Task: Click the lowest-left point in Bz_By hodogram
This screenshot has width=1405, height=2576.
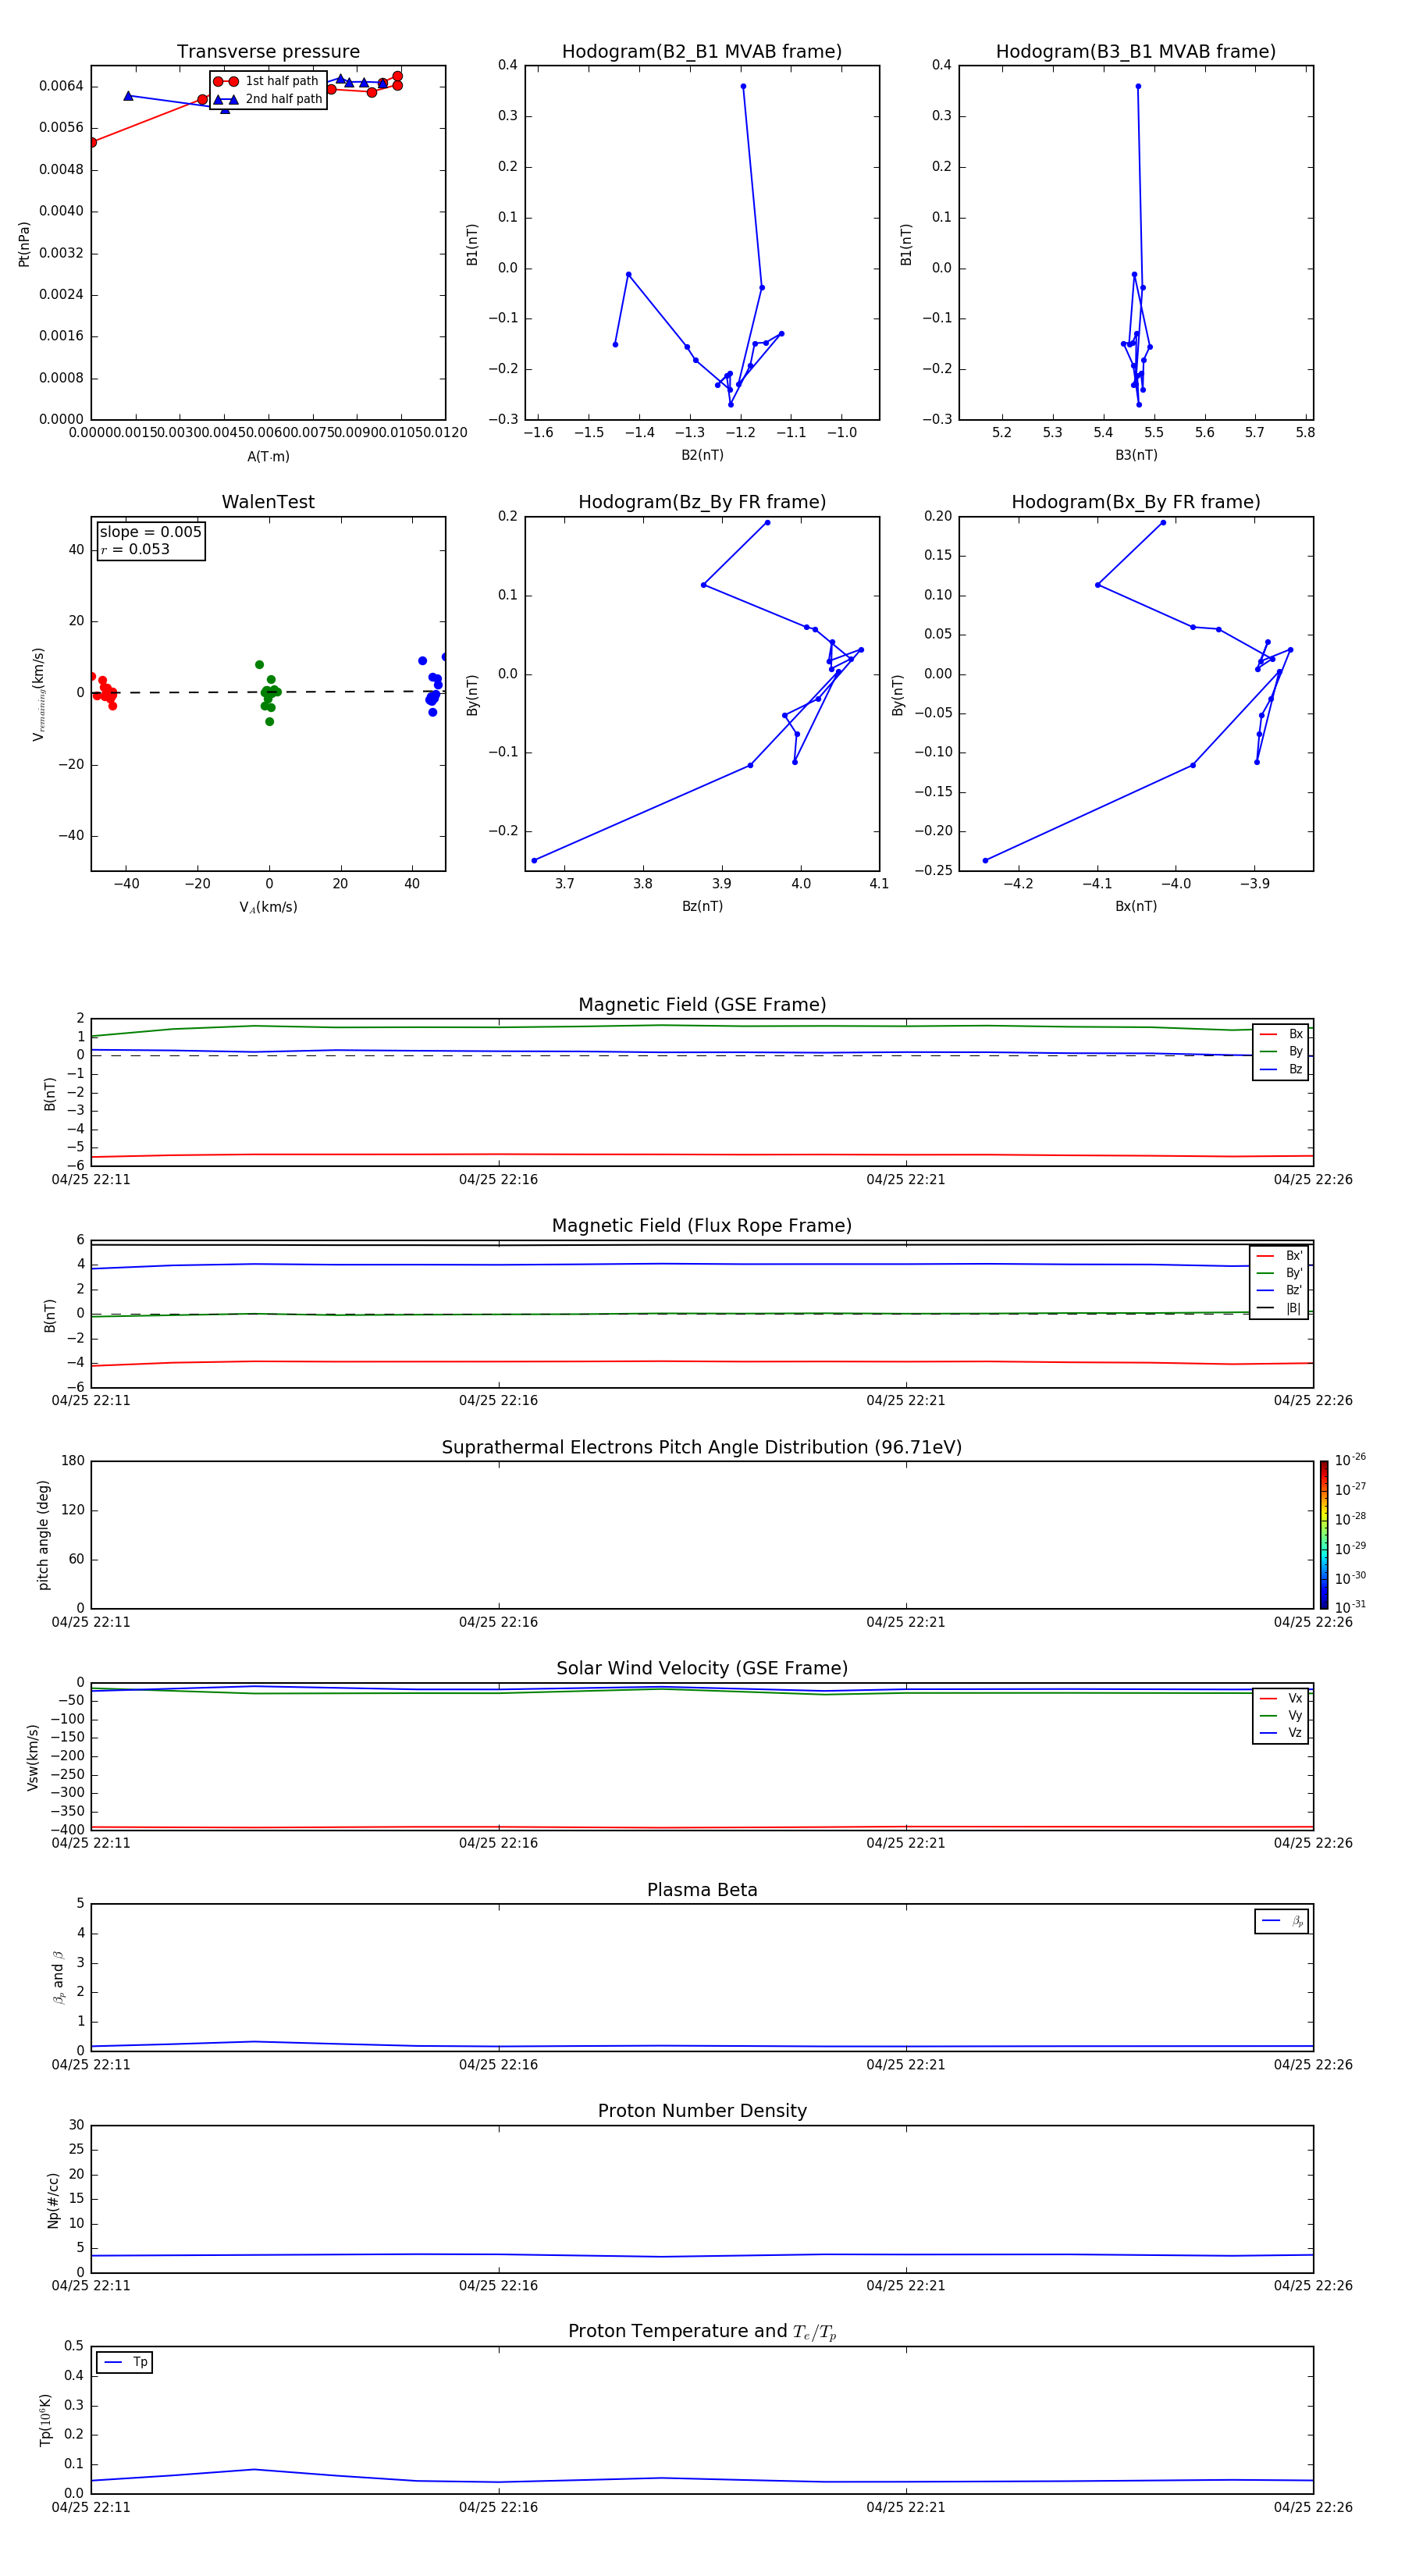Action: point(534,860)
